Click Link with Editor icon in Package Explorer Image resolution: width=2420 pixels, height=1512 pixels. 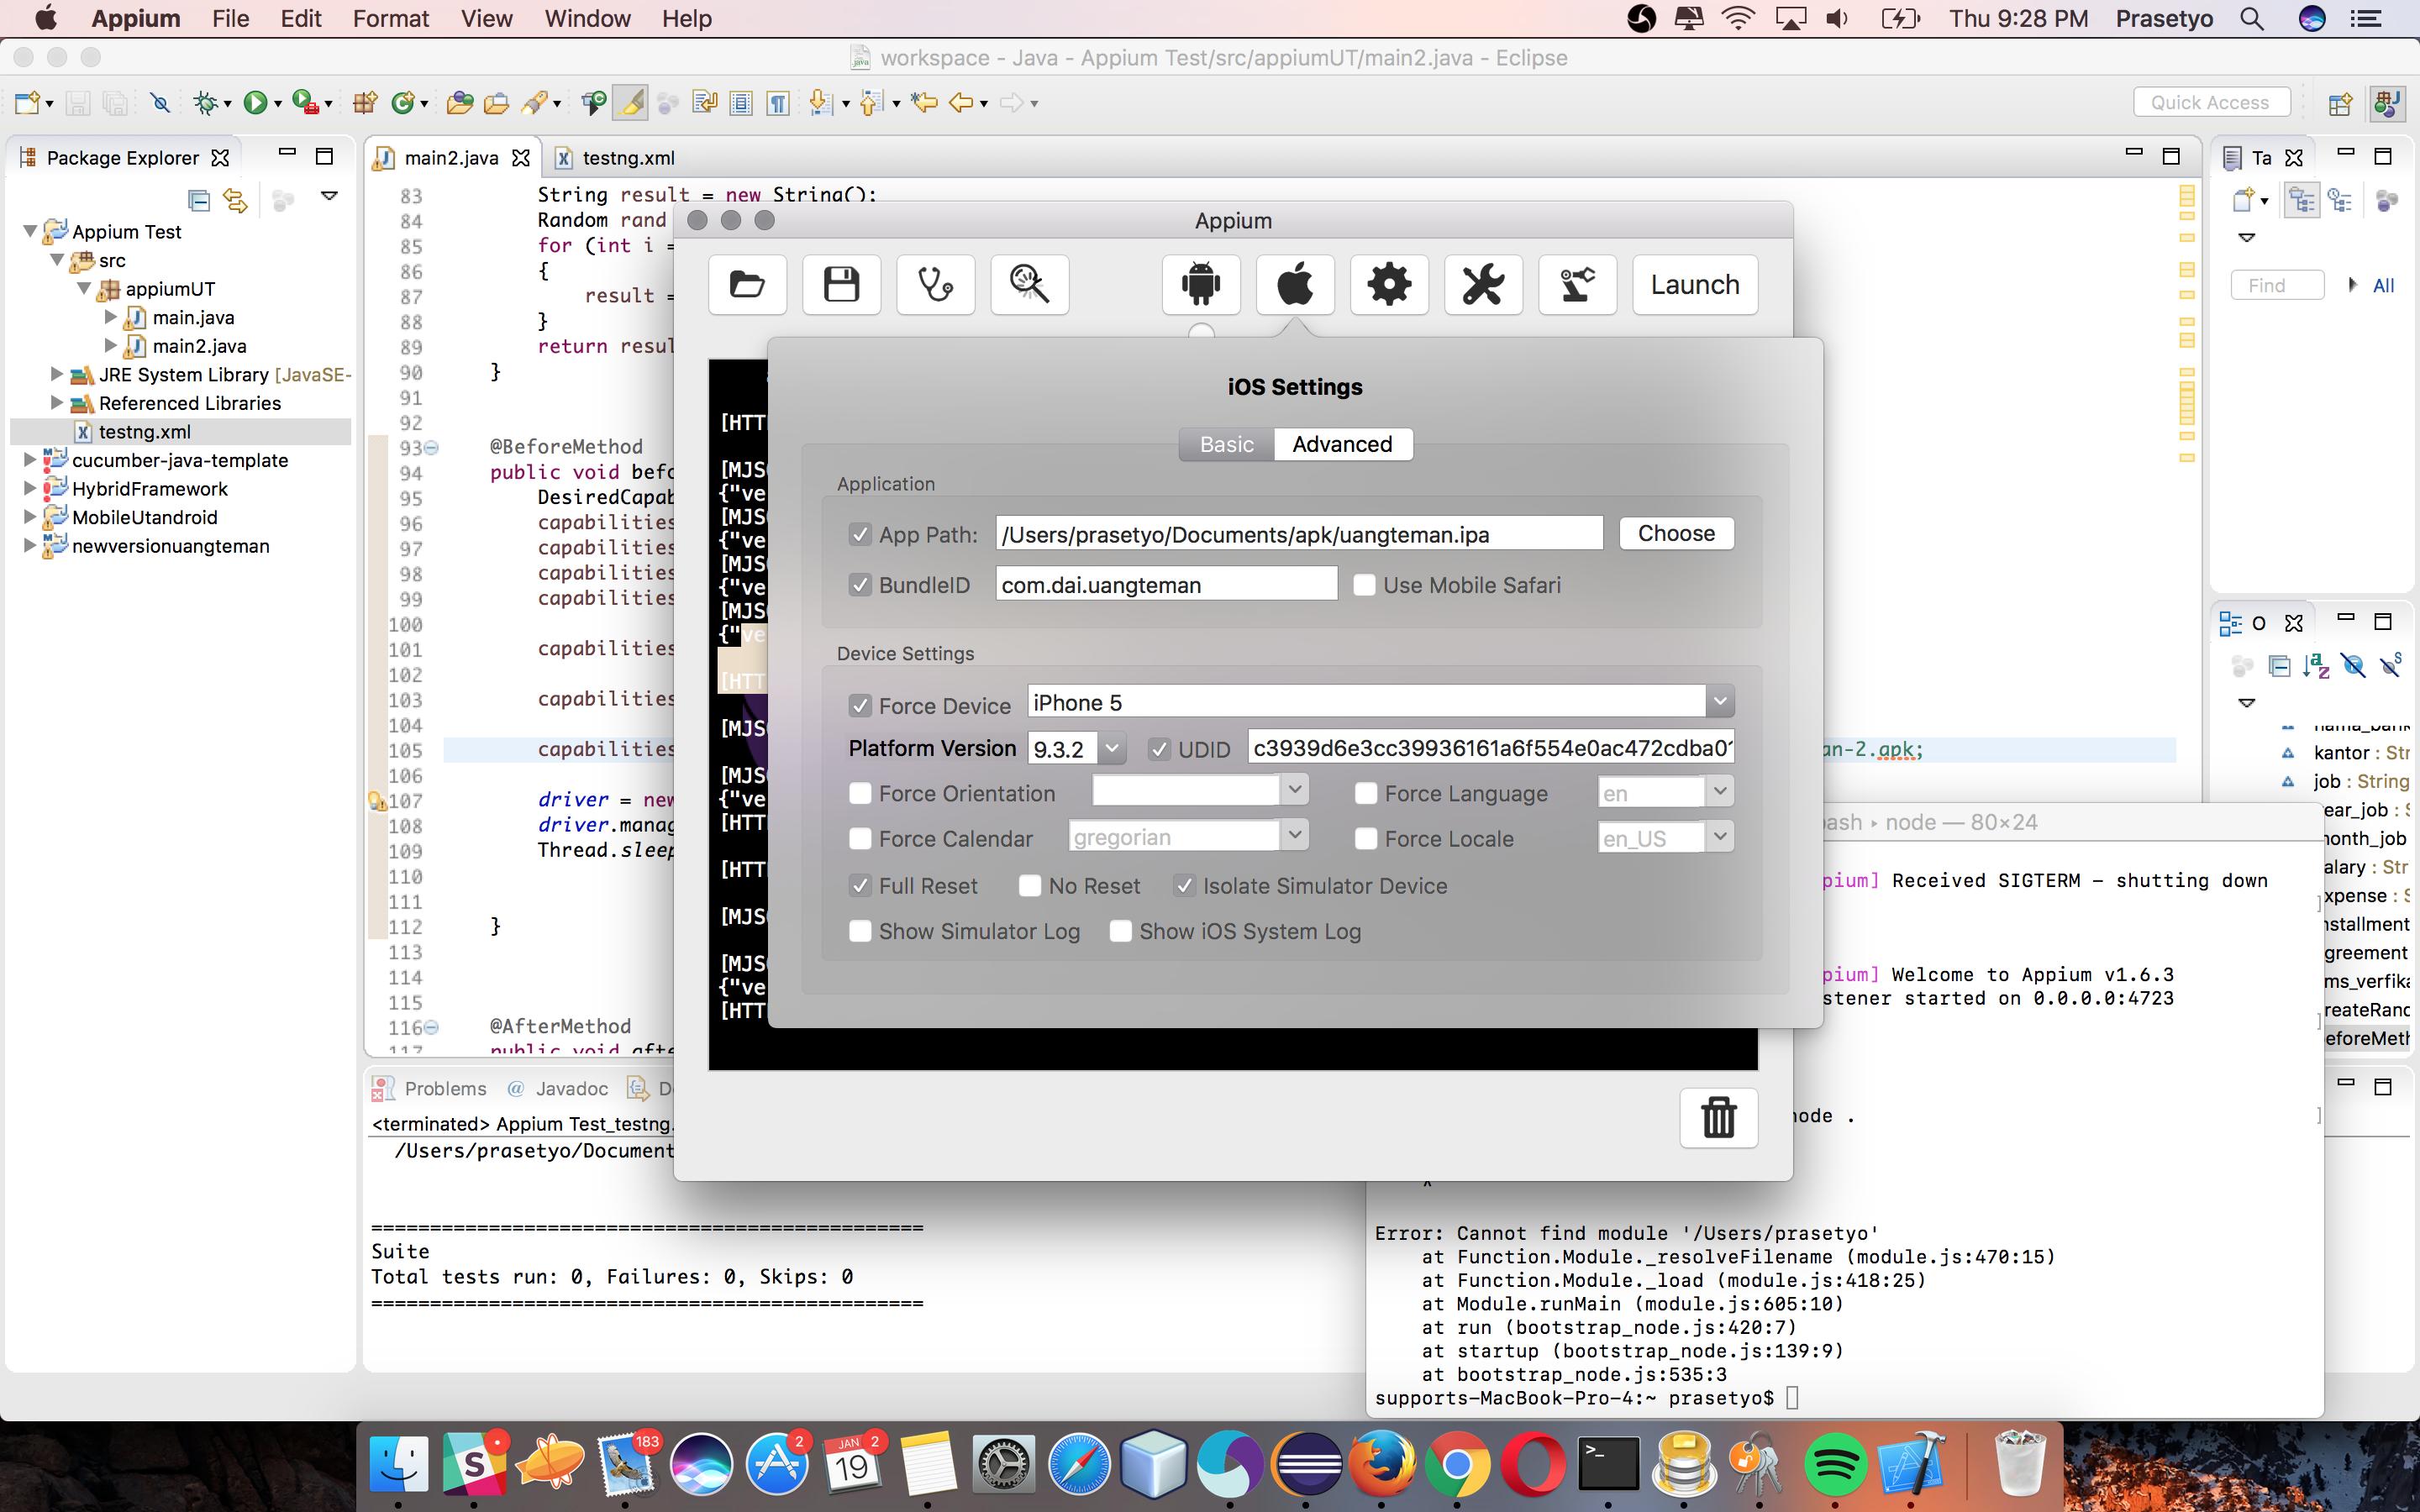(x=235, y=200)
